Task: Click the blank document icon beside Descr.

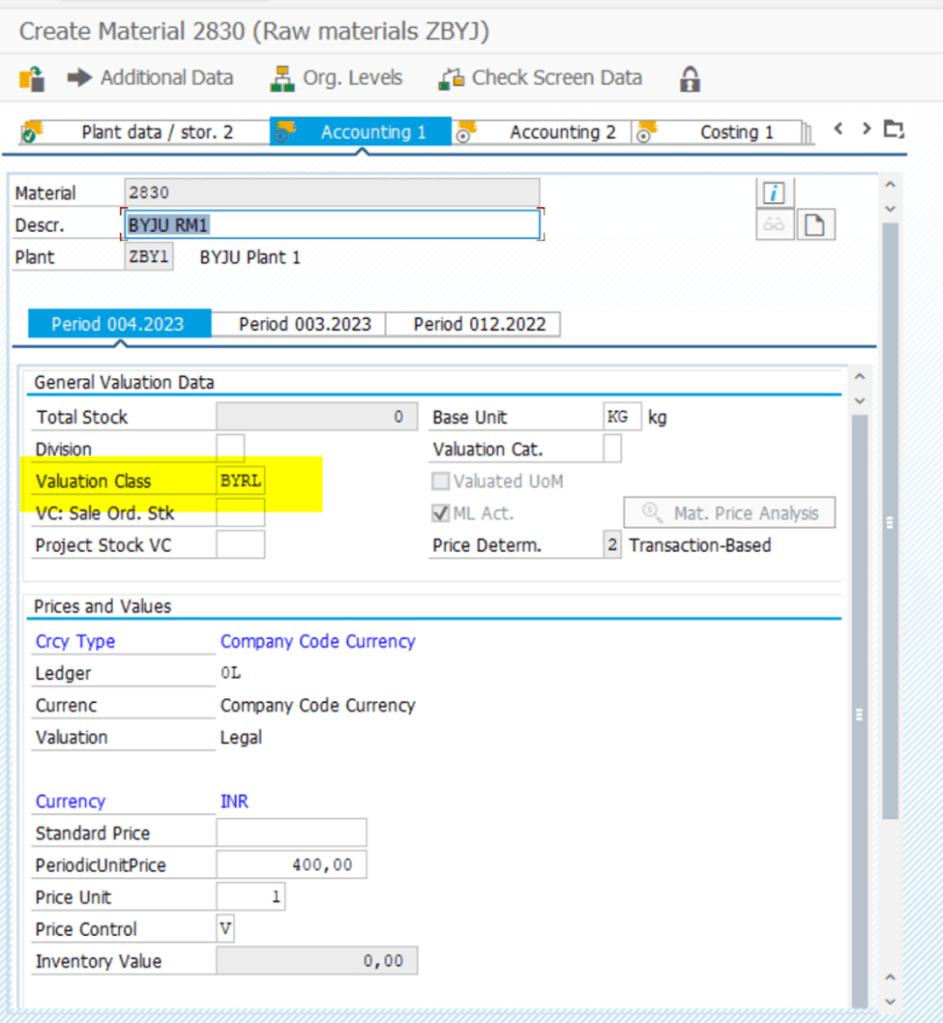Action: (x=814, y=225)
